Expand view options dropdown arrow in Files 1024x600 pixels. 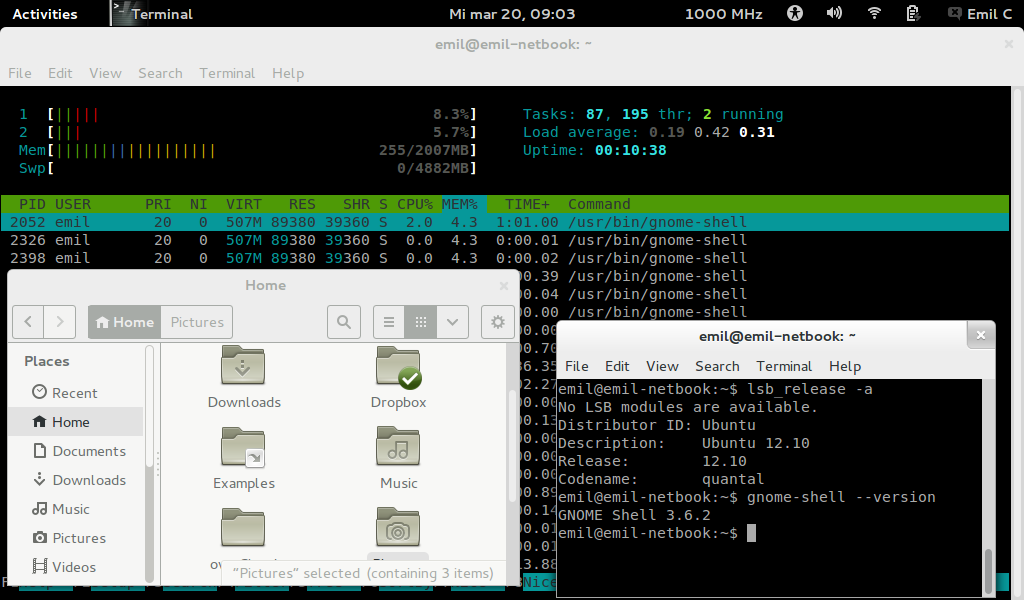coord(453,322)
